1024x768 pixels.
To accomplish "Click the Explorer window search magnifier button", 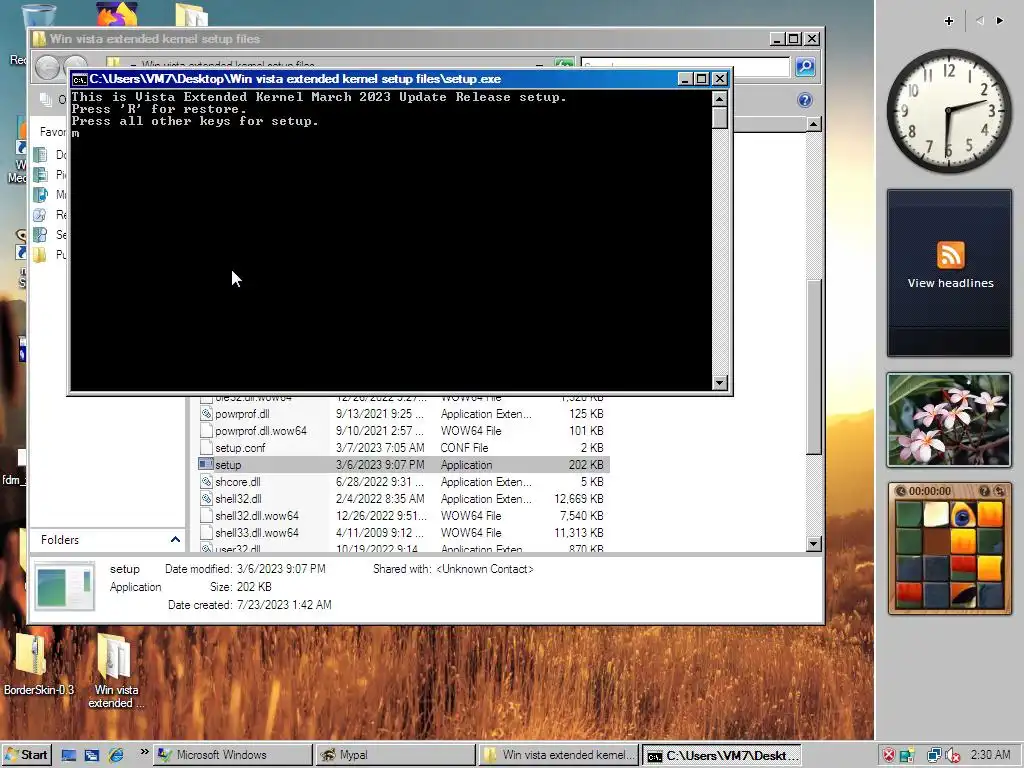I will [805, 67].
